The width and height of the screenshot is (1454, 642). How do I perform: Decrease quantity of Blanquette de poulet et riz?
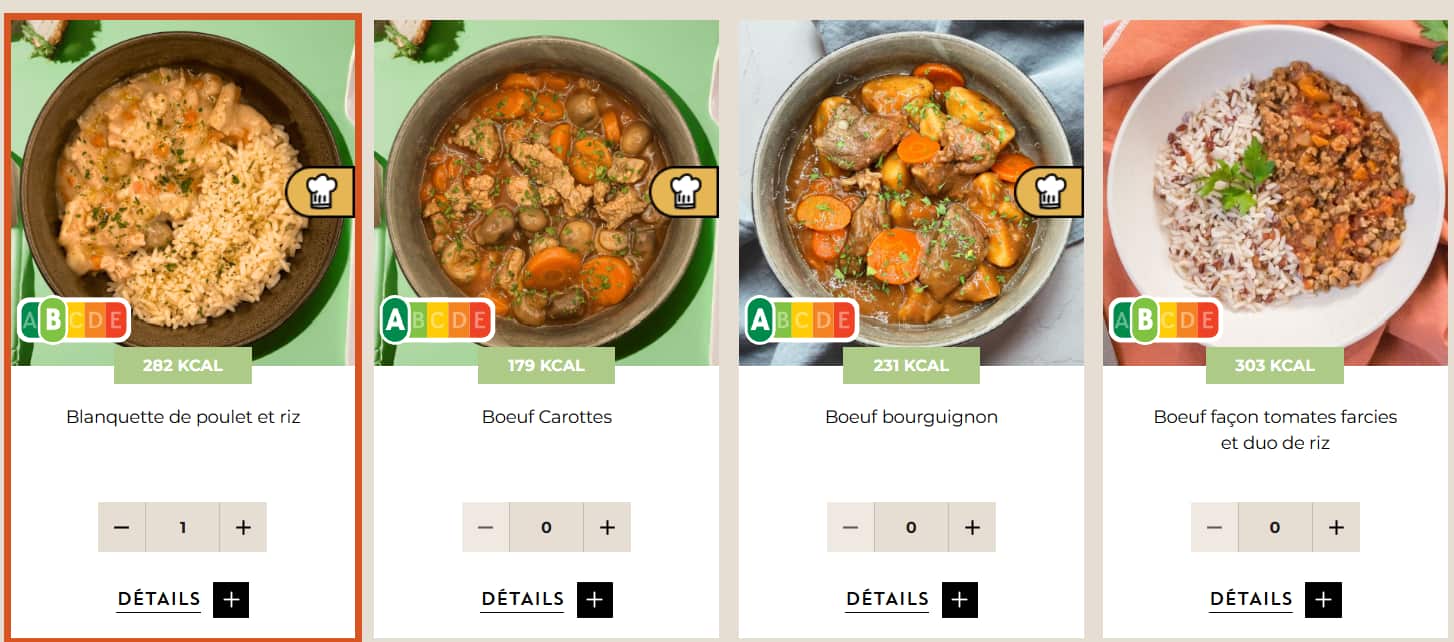point(122,527)
